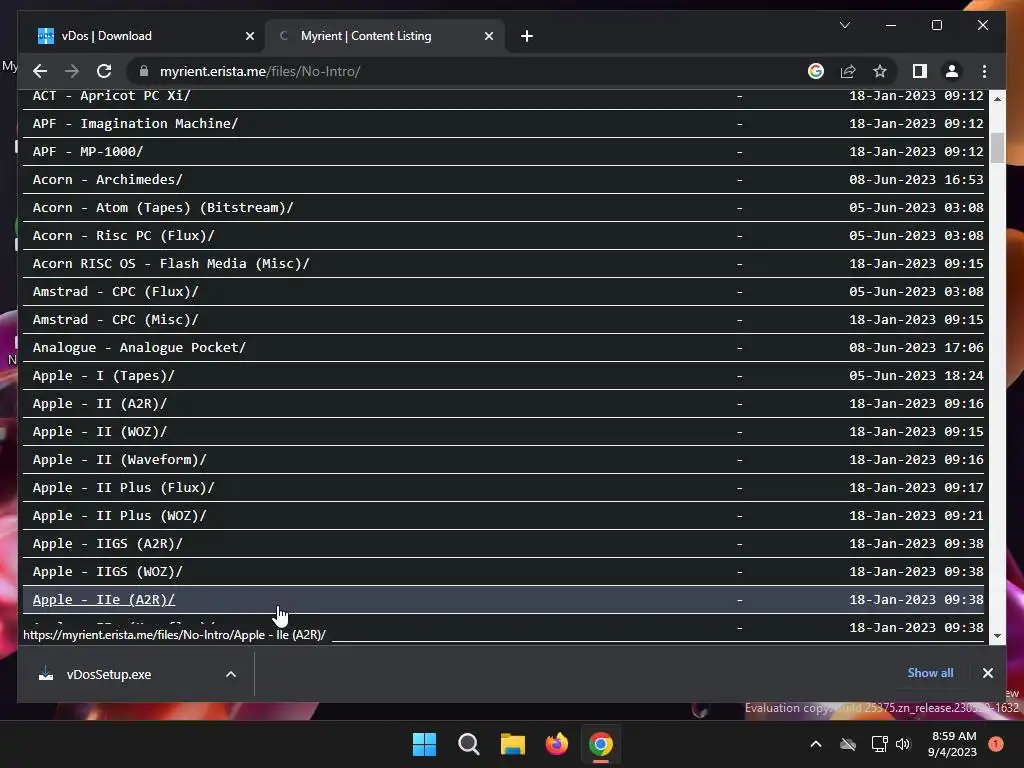Close the vDos Download tab
The height and width of the screenshot is (768, 1024).
(249, 36)
